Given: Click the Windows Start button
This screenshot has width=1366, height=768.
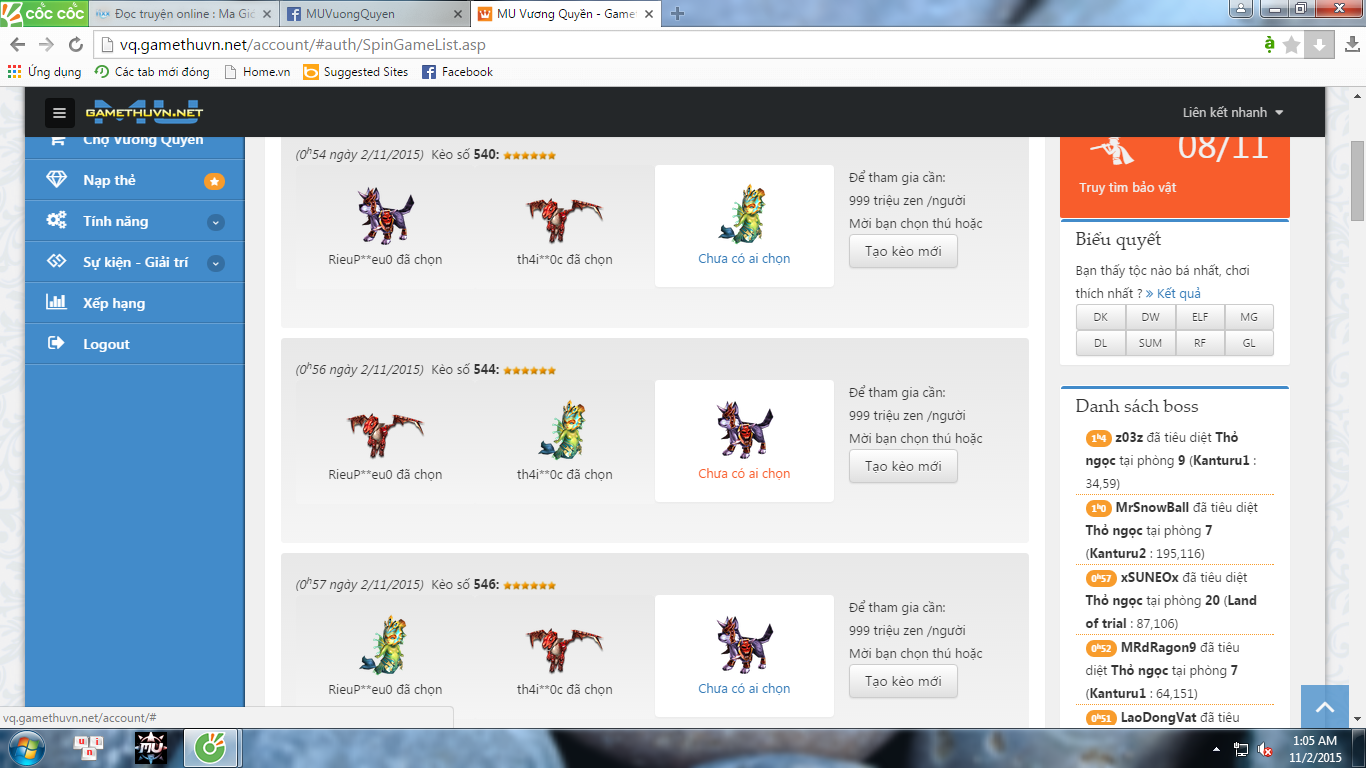Looking at the screenshot, I should (25, 747).
